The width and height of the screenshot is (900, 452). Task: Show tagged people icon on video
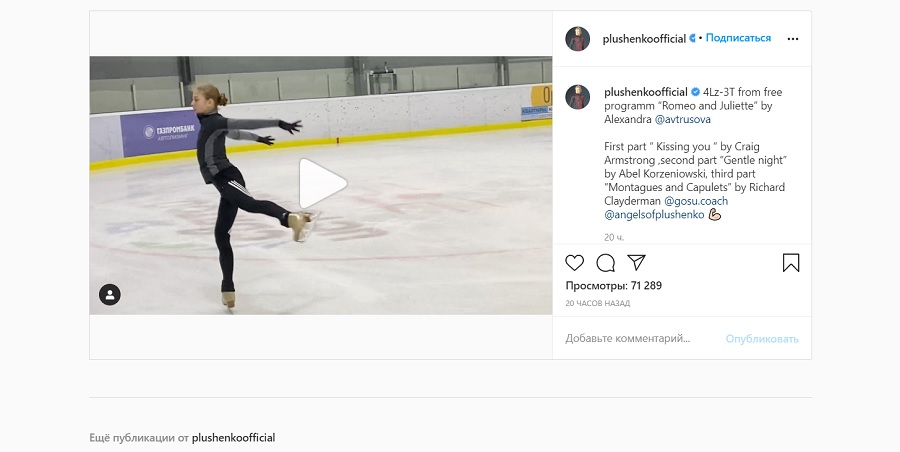110,295
